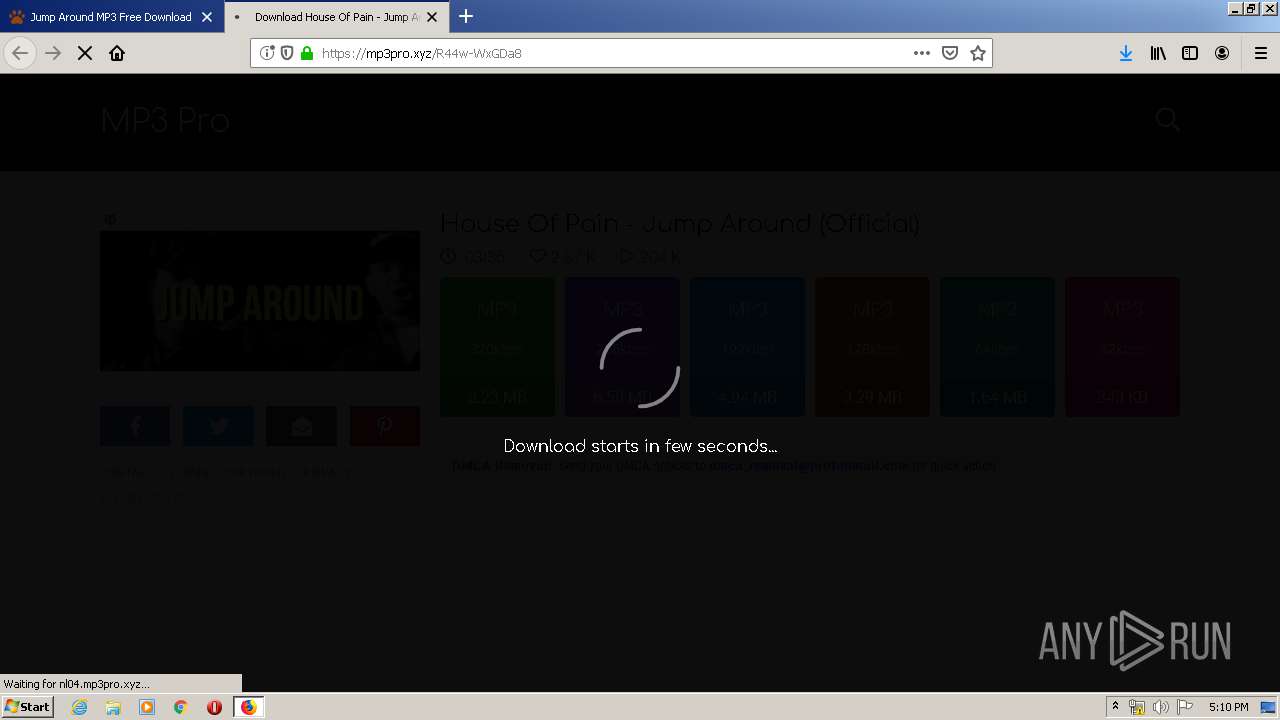Open the volume tray icon
The image size is (1280, 720).
(x=1161, y=707)
